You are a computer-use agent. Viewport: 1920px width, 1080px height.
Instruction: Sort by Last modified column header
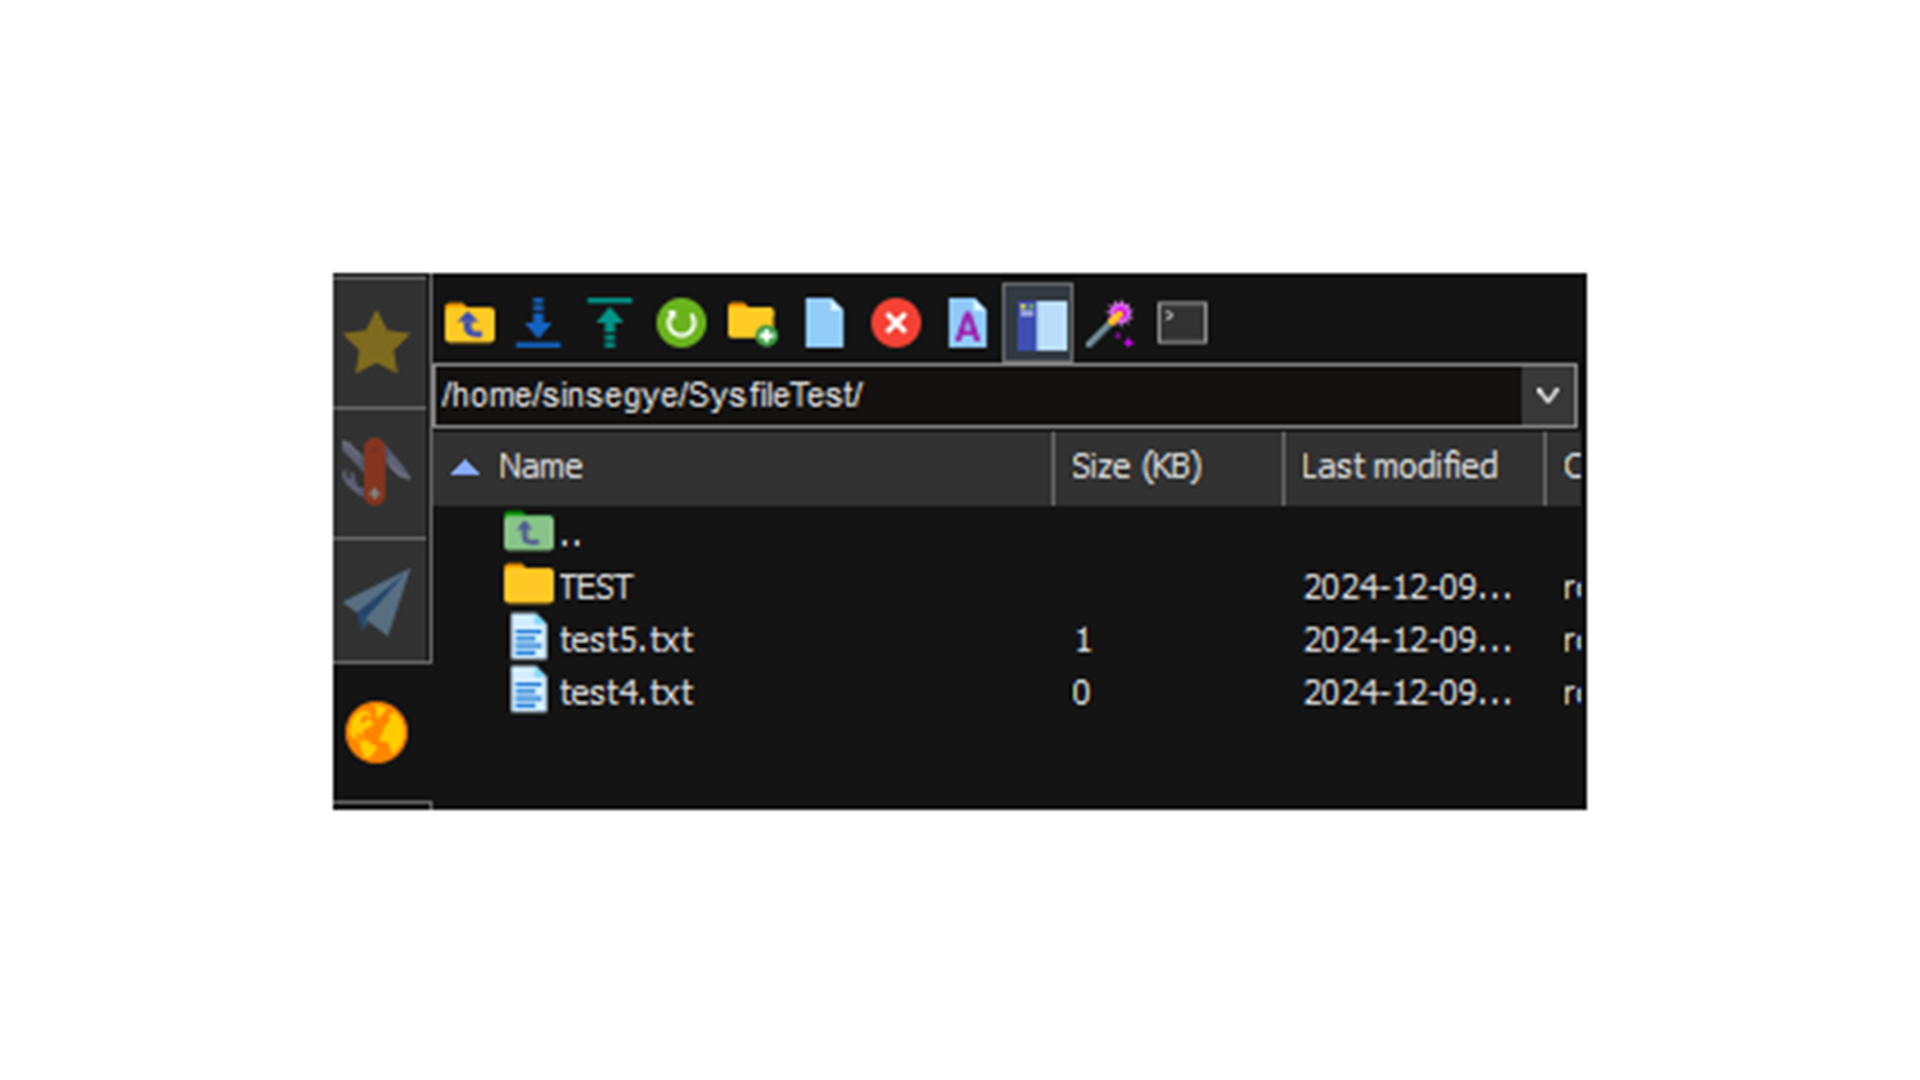tap(1399, 466)
